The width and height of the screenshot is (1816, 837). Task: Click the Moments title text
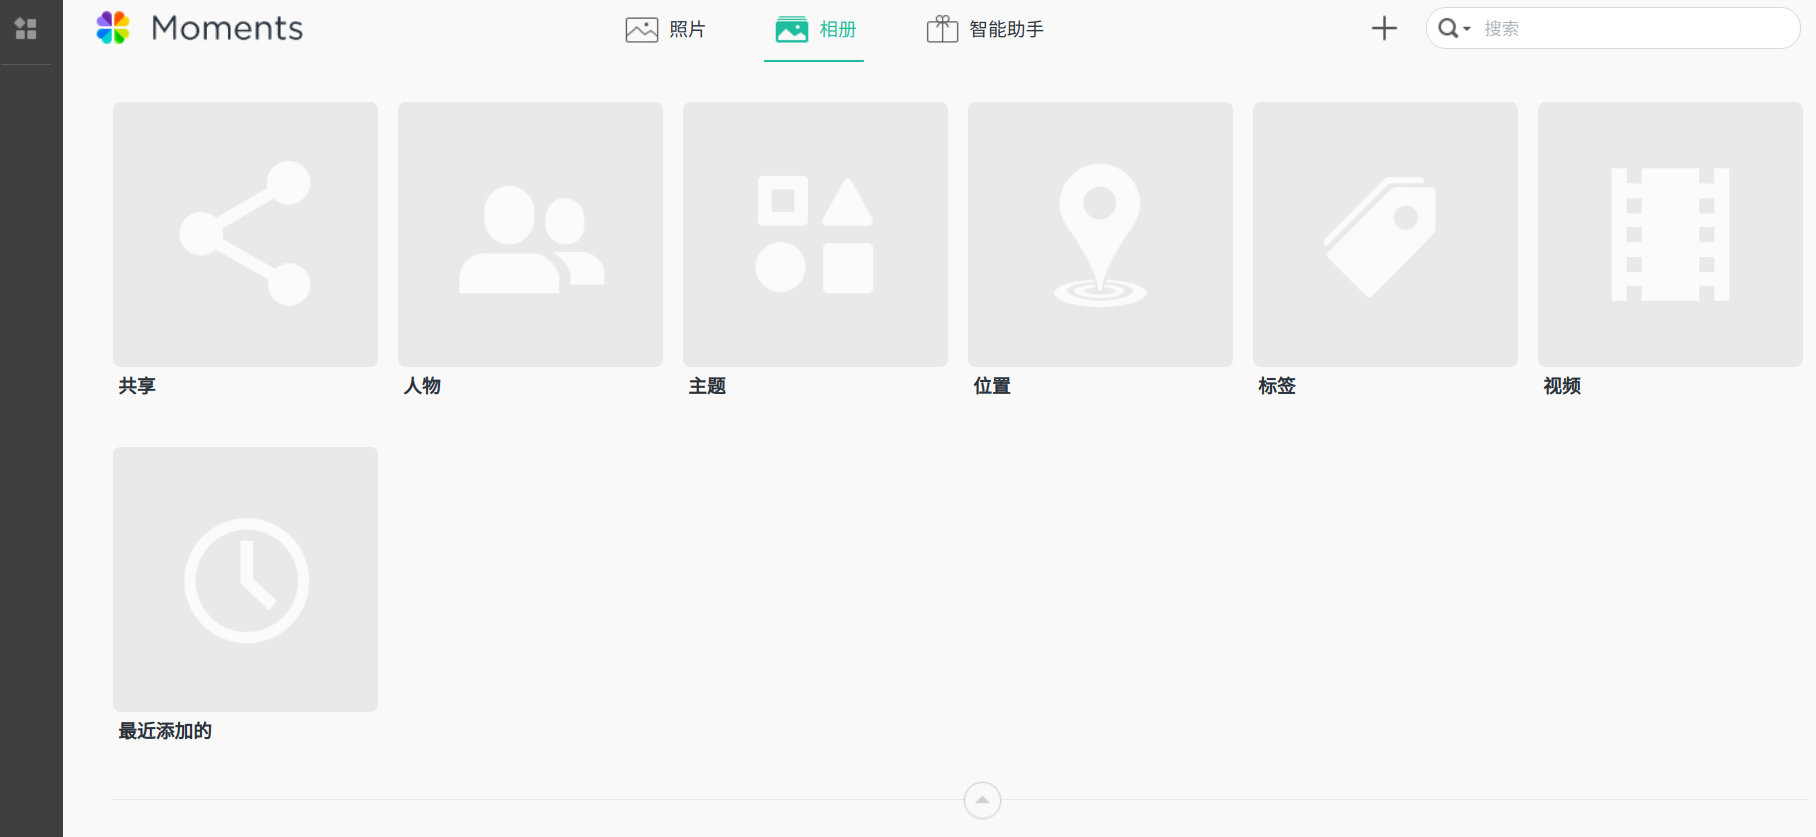(x=227, y=28)
